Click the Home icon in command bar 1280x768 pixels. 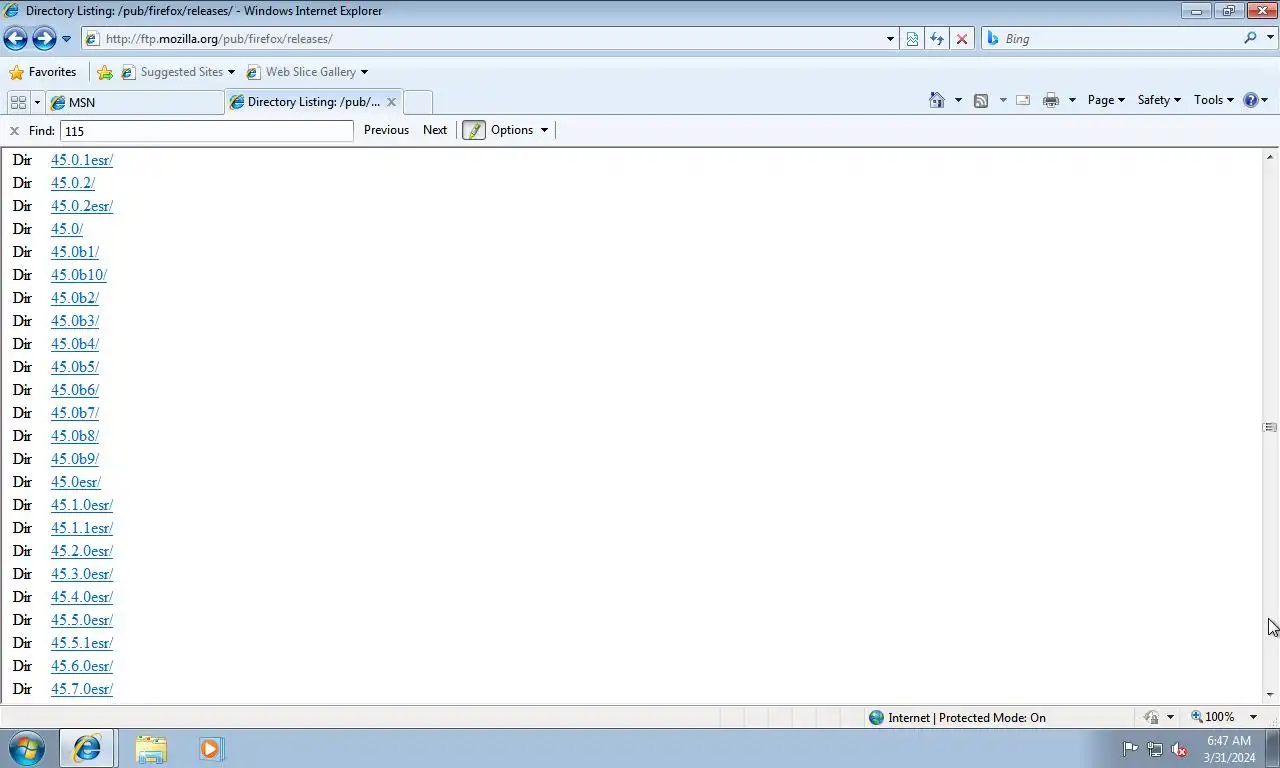[937, 100]
